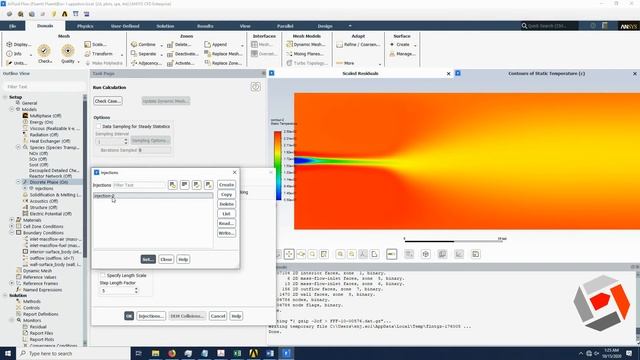Expand the Materials tree node
Image resolution: width=640 pixels, height=360 pixels.
coord(12,220)
